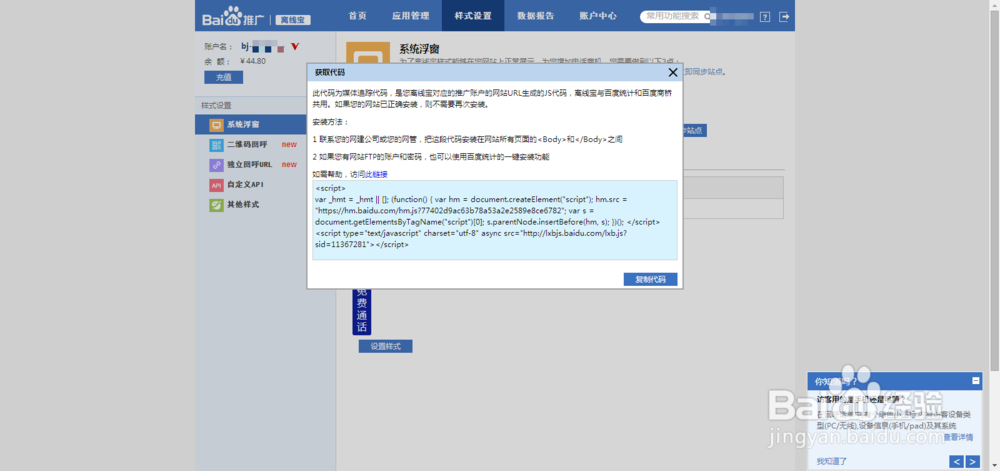The height and width of the screenshot is (471, 1000).
Task: Dismiss tip via 我知道了 link
Action: pos(832,461)
